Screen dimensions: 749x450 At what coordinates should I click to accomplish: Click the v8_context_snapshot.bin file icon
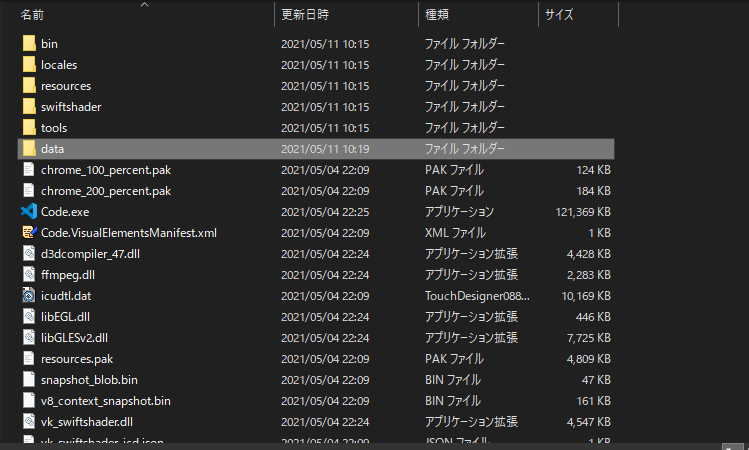coord(29,401)
